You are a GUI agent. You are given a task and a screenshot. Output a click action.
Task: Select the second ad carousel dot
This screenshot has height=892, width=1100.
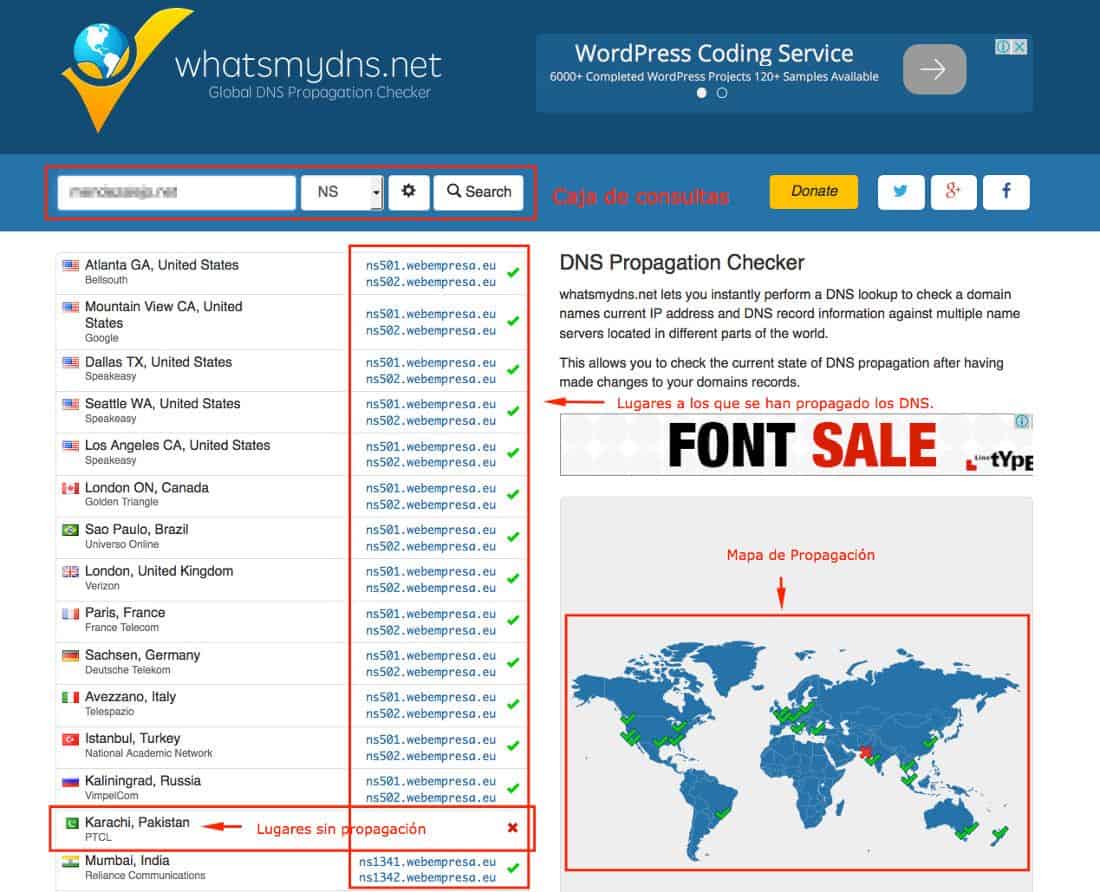click(x=722, y=93)
